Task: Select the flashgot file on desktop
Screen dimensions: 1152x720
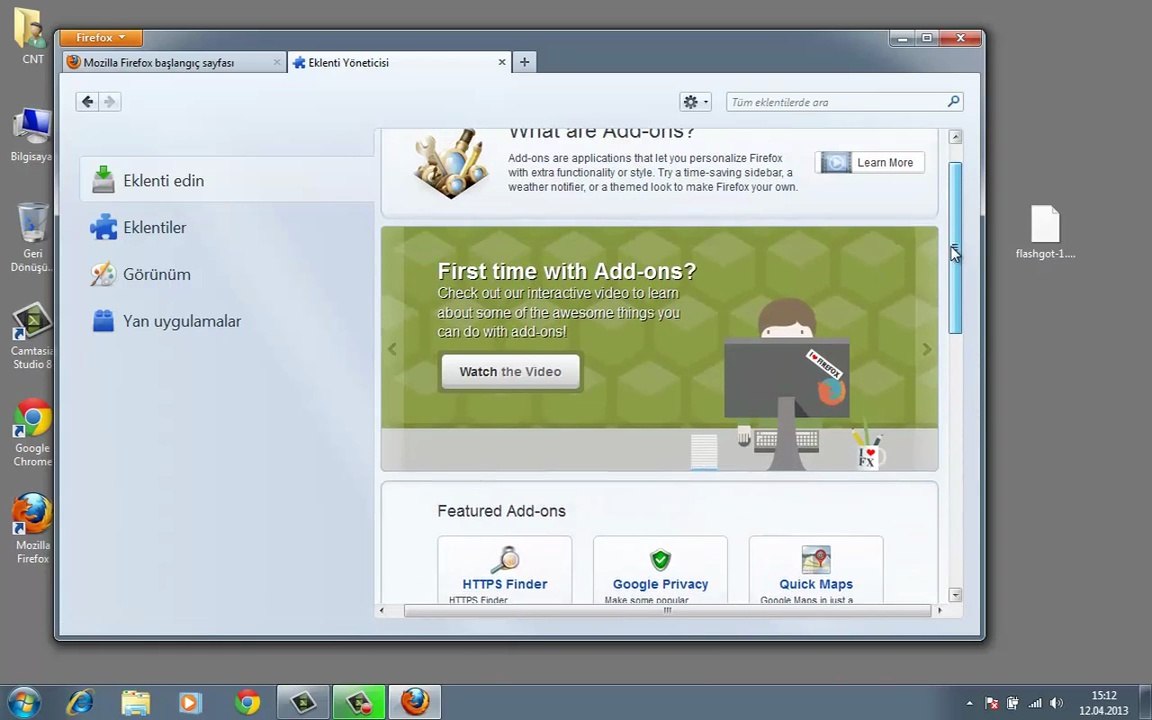Action: tap(1045, 232)
